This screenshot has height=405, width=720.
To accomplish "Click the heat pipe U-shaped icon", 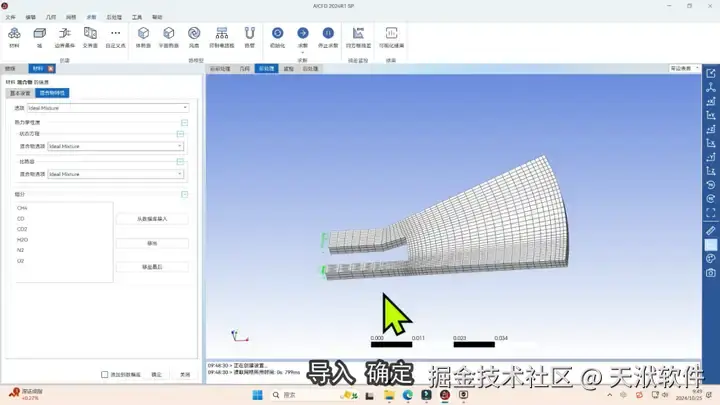I will (249, 34).
